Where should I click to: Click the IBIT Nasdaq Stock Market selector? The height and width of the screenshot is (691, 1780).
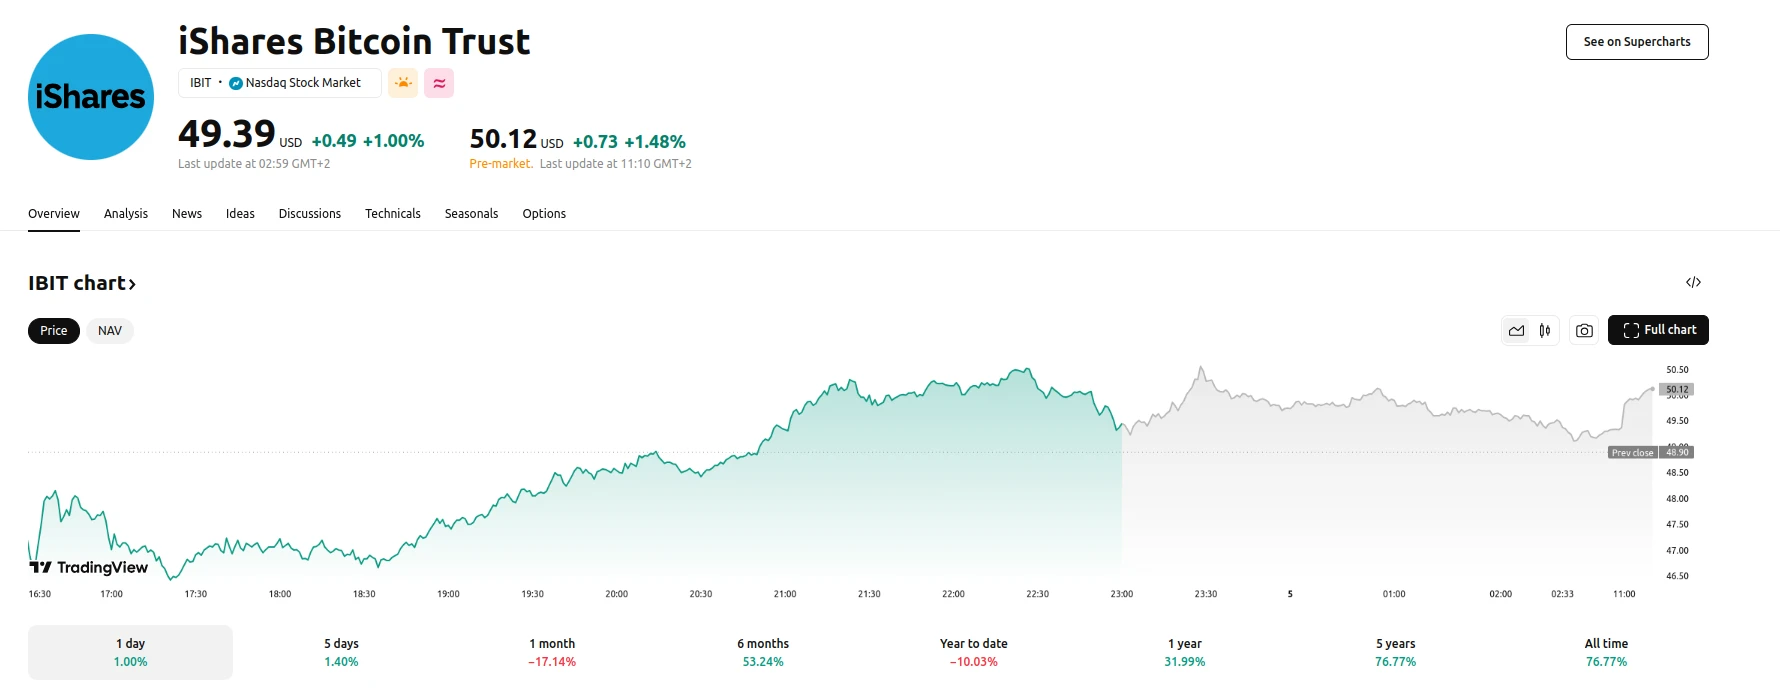click(x=279, y=83)
